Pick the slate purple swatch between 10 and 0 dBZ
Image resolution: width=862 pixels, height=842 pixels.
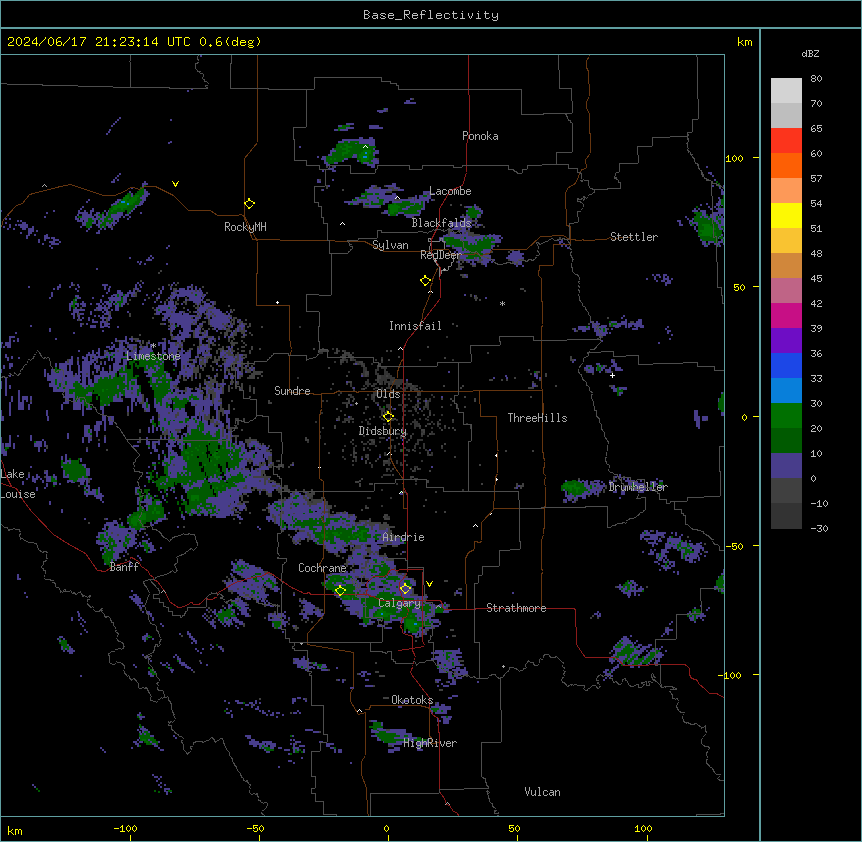tap(786, 466)
